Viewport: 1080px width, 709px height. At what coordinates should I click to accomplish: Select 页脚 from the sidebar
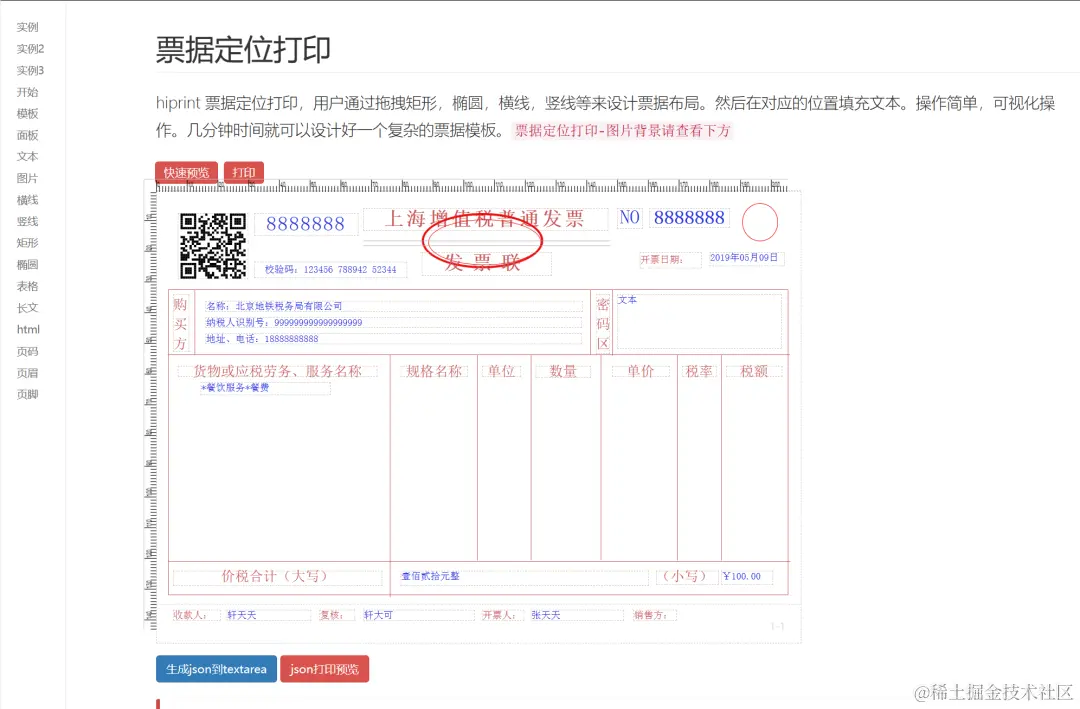tap(28, 394)
